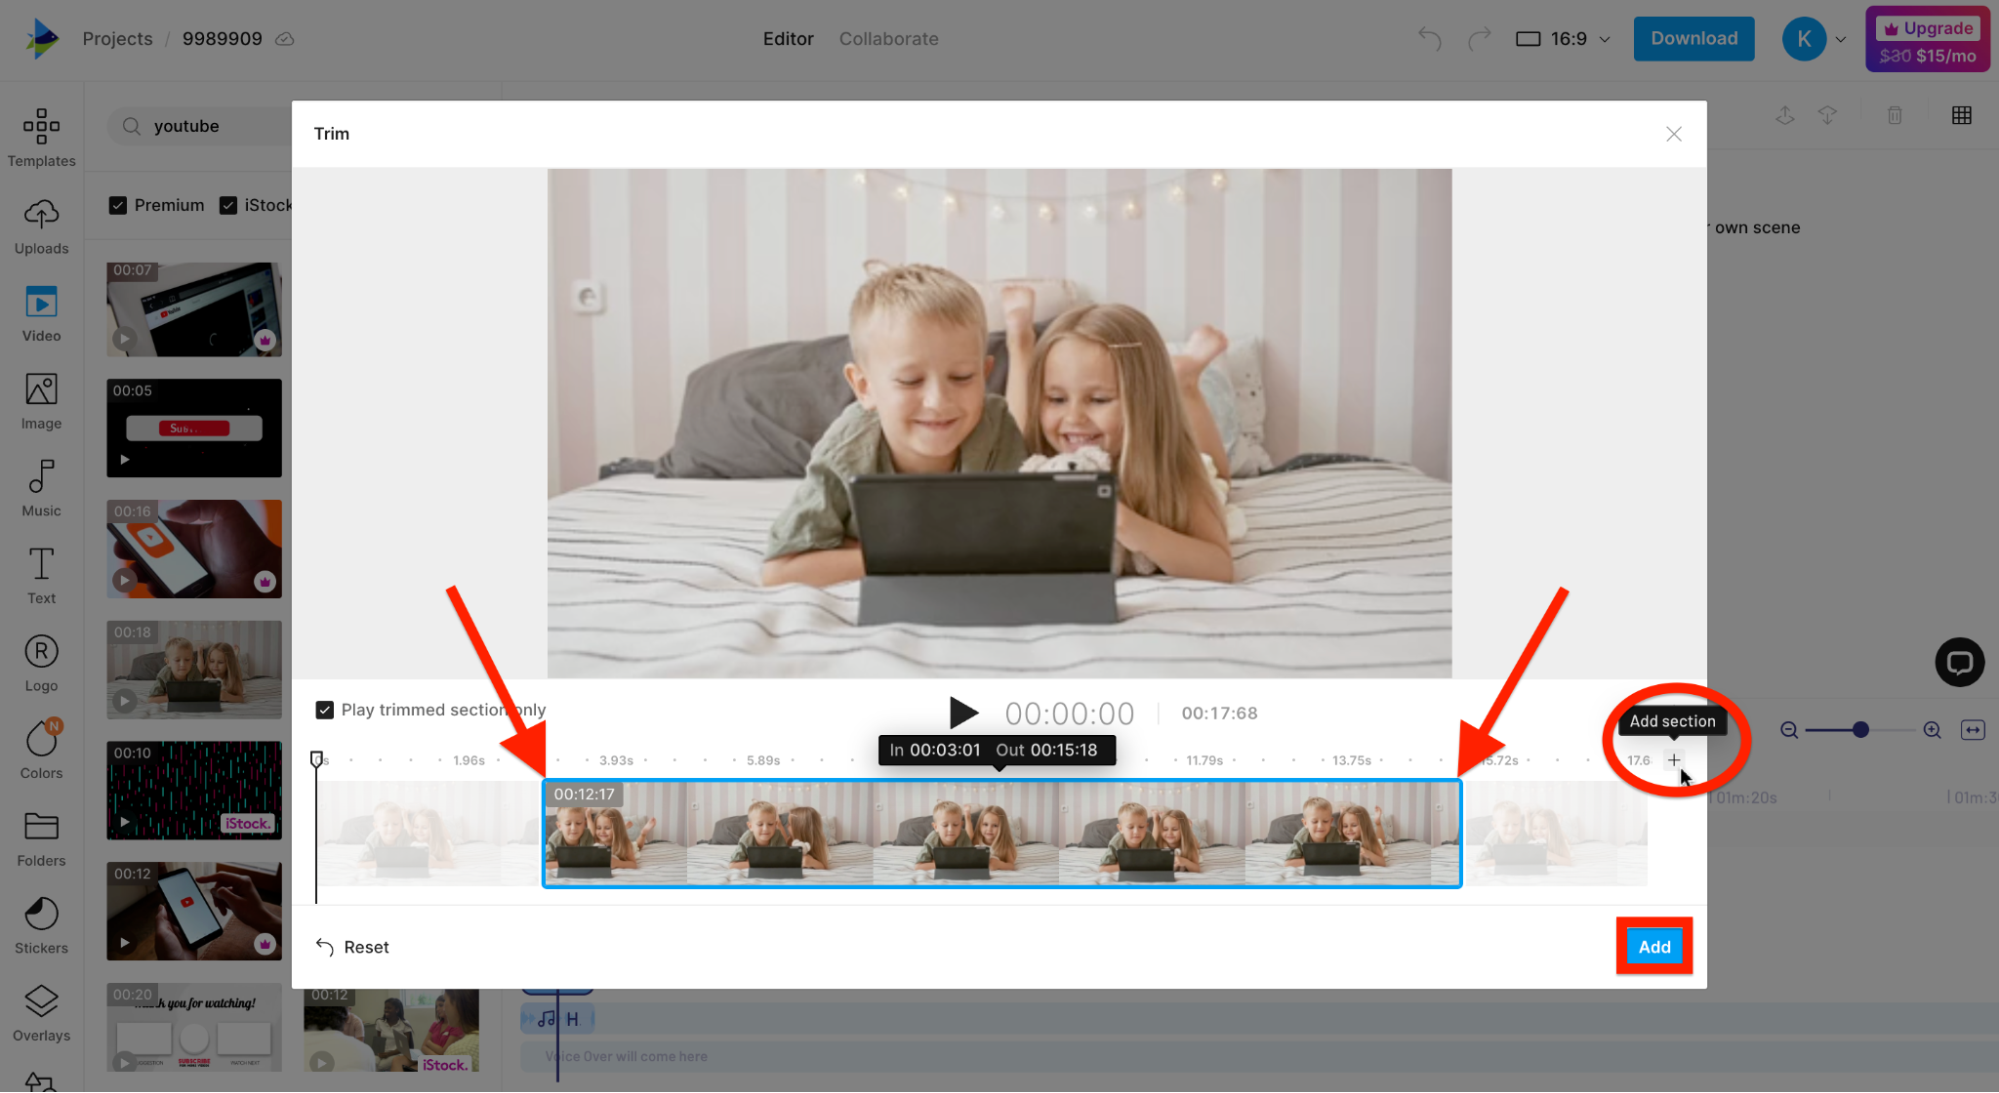Click the Add section plus icon
The width and height of the screenshot is (1999, 1093).
[1673, 760]
